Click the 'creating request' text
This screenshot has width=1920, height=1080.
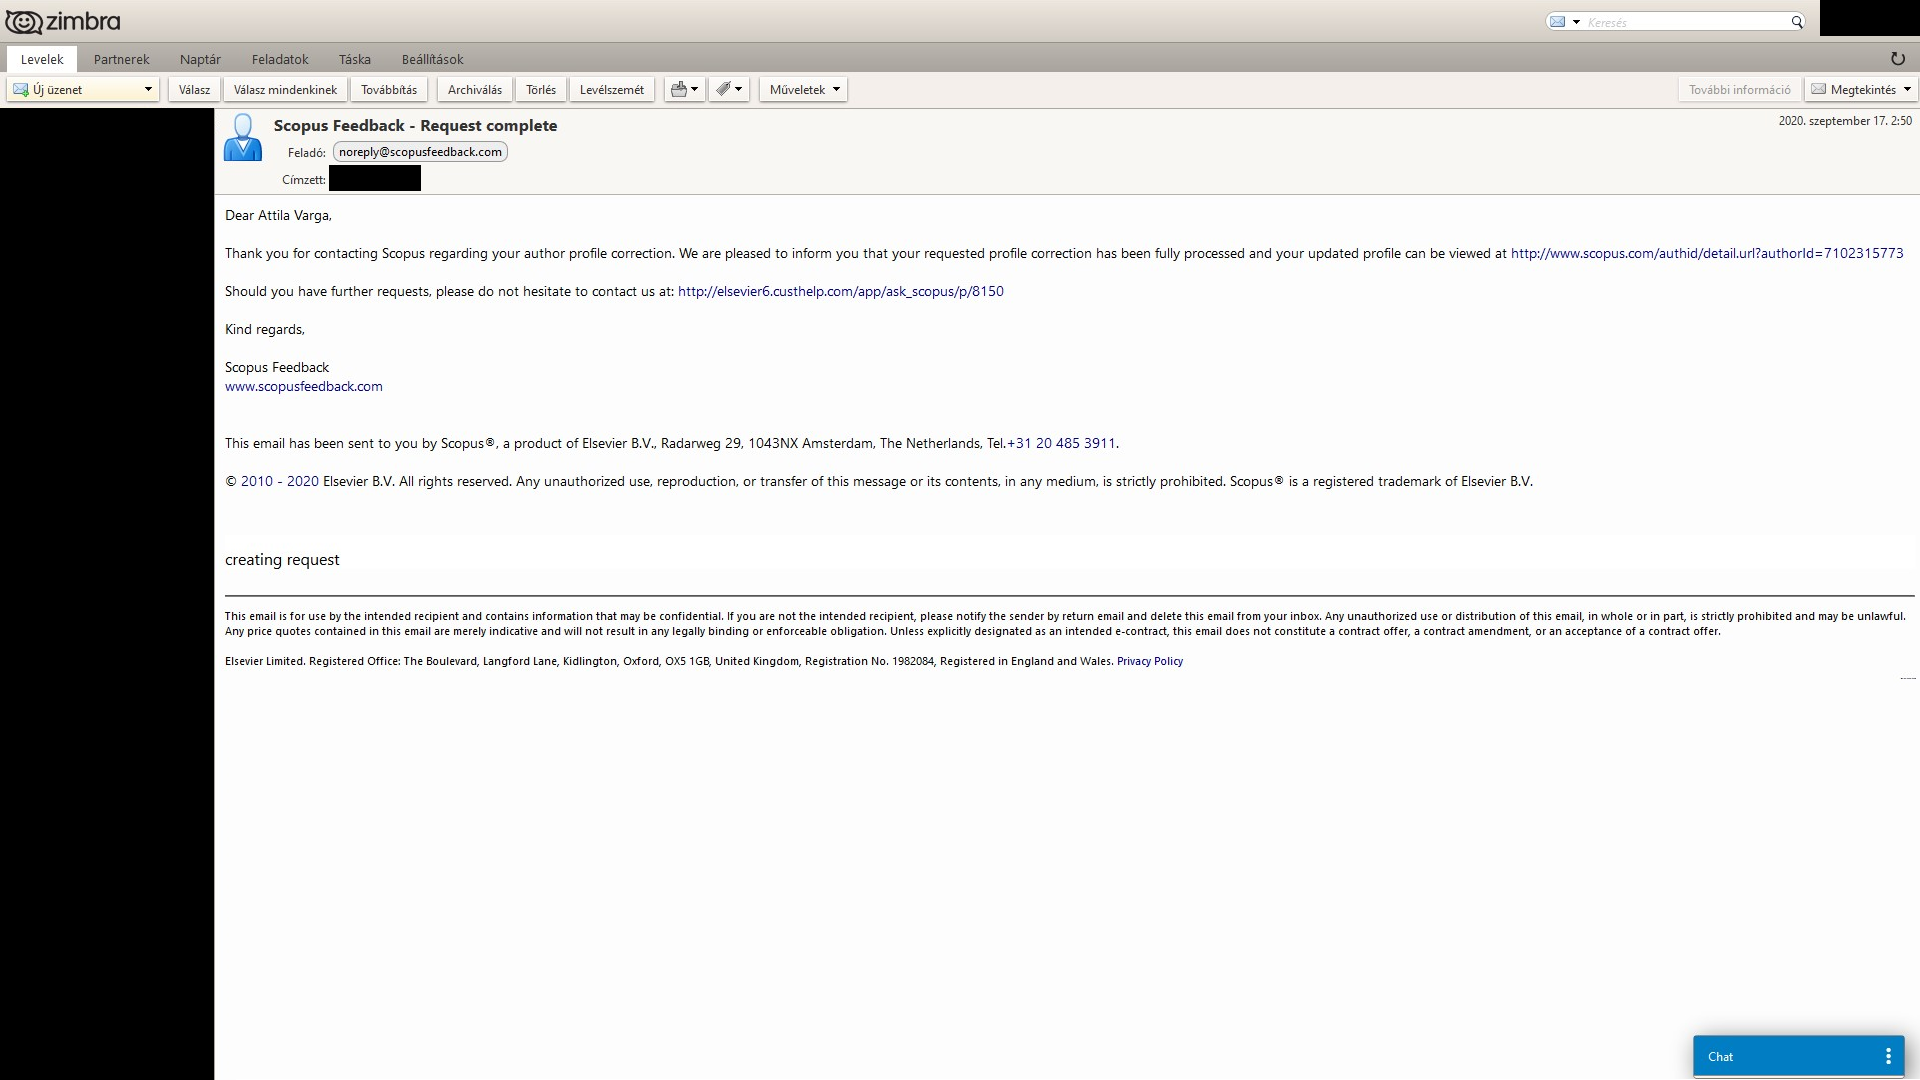[x=282, y=560]
